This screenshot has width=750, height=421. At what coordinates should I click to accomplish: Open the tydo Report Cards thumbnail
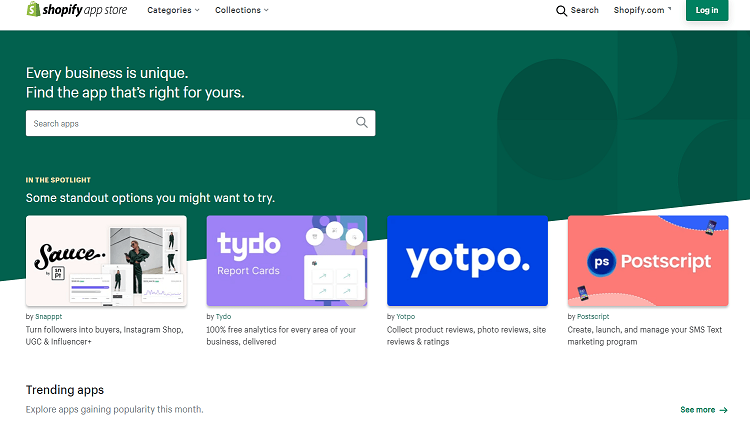click(287, 261)
